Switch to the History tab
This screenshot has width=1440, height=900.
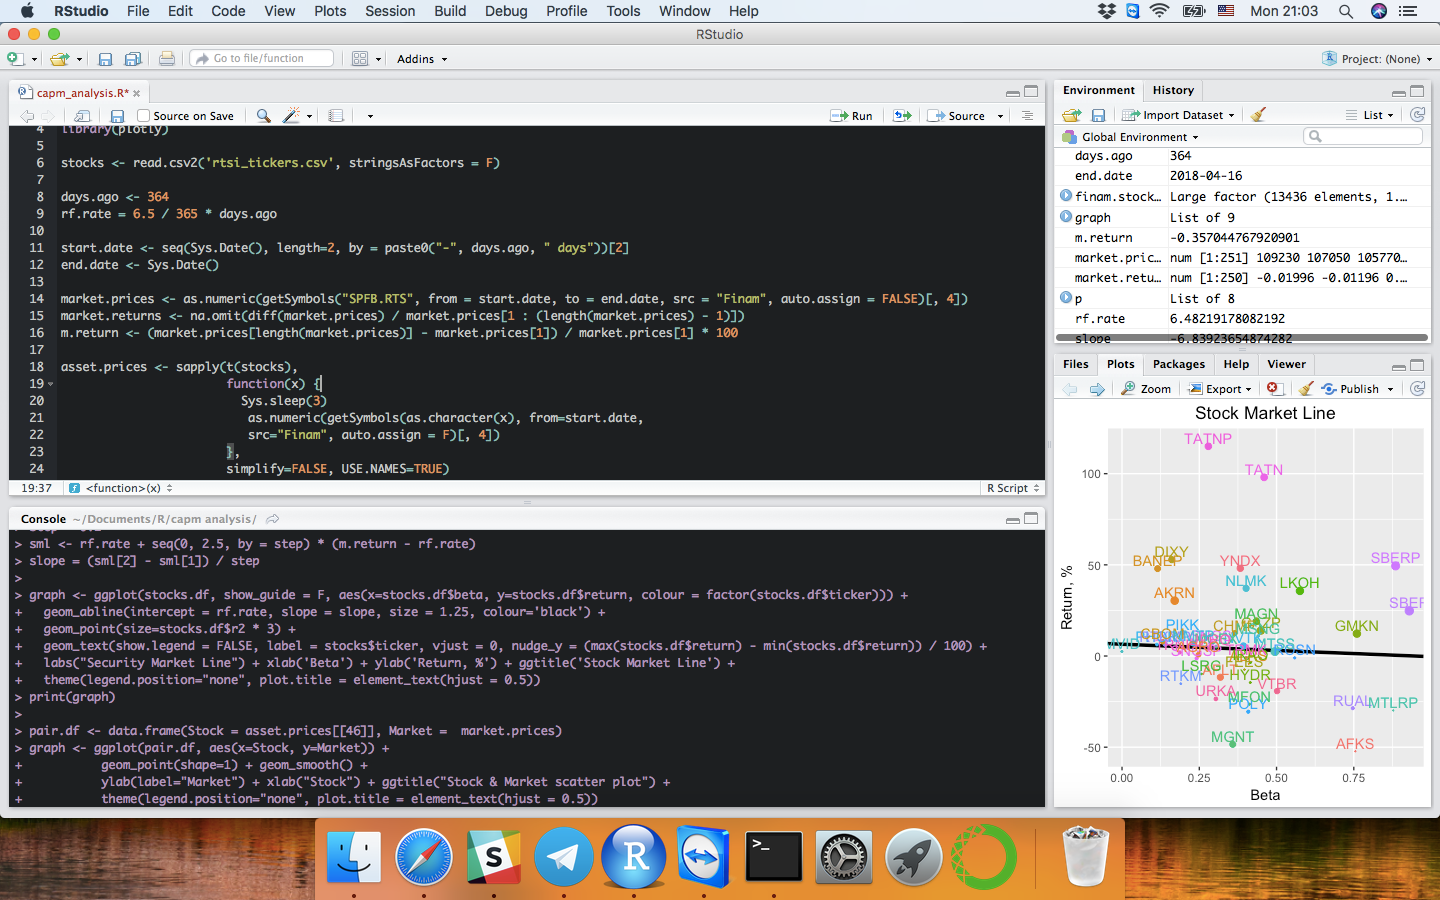pyautogui.click(x=1173, y=90)
